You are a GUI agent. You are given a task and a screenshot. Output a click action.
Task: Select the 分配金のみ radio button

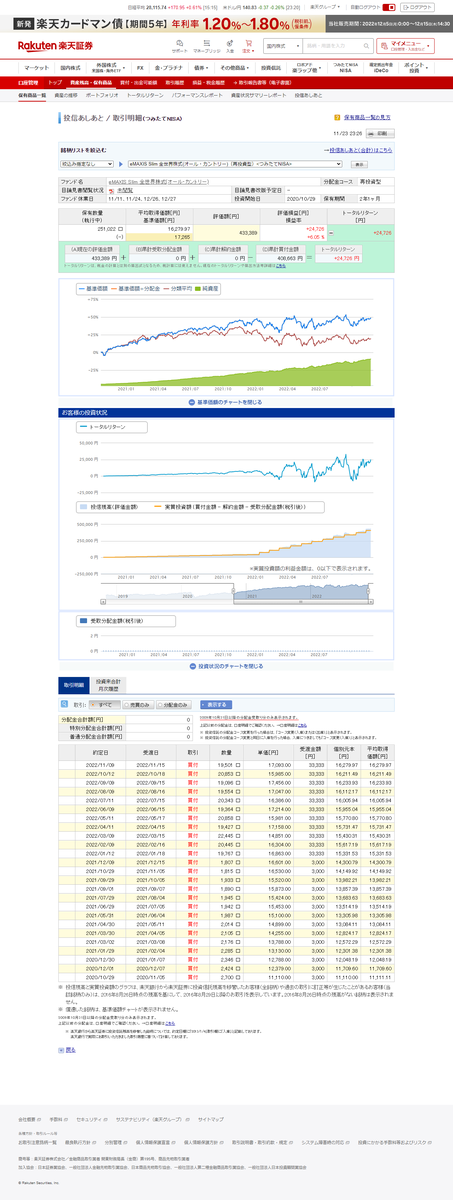(x=158, y=704)
